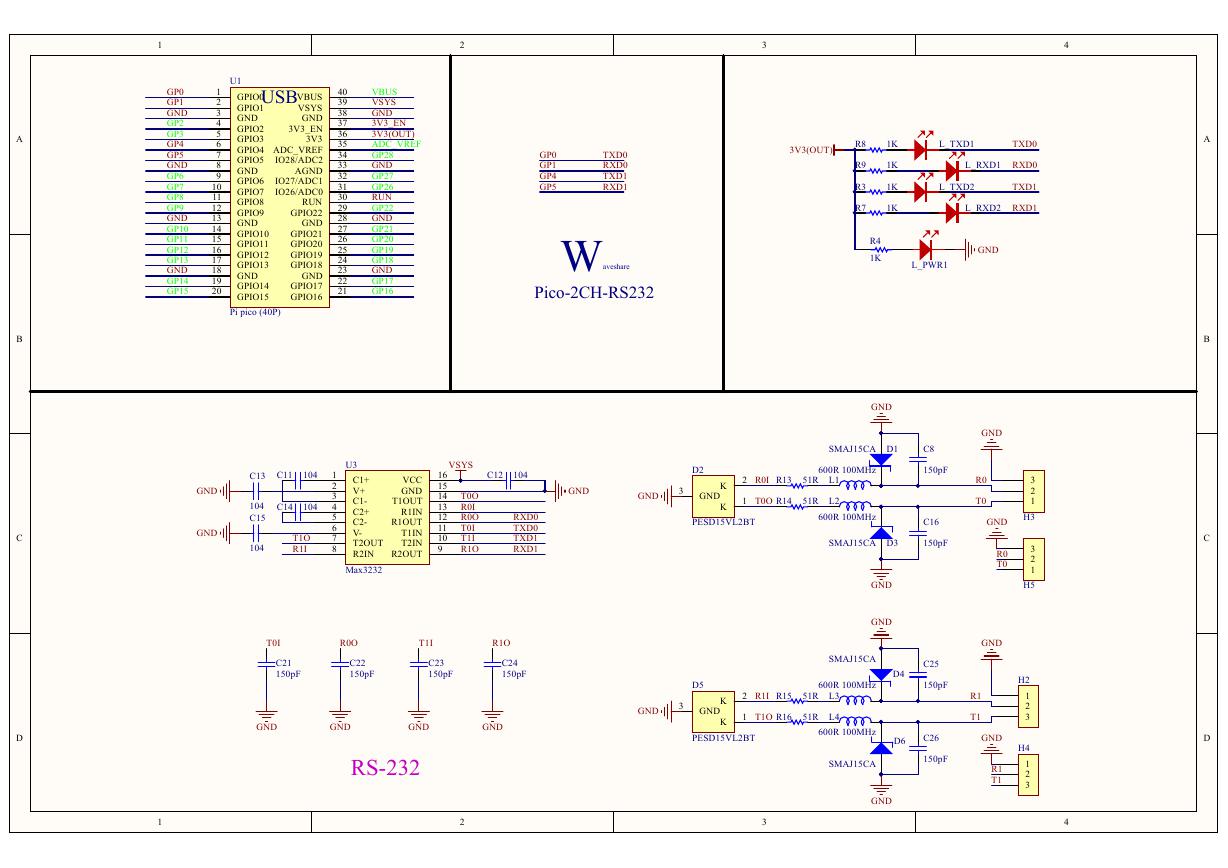Select the H5 three-pin header connector

click(1033, 559)
